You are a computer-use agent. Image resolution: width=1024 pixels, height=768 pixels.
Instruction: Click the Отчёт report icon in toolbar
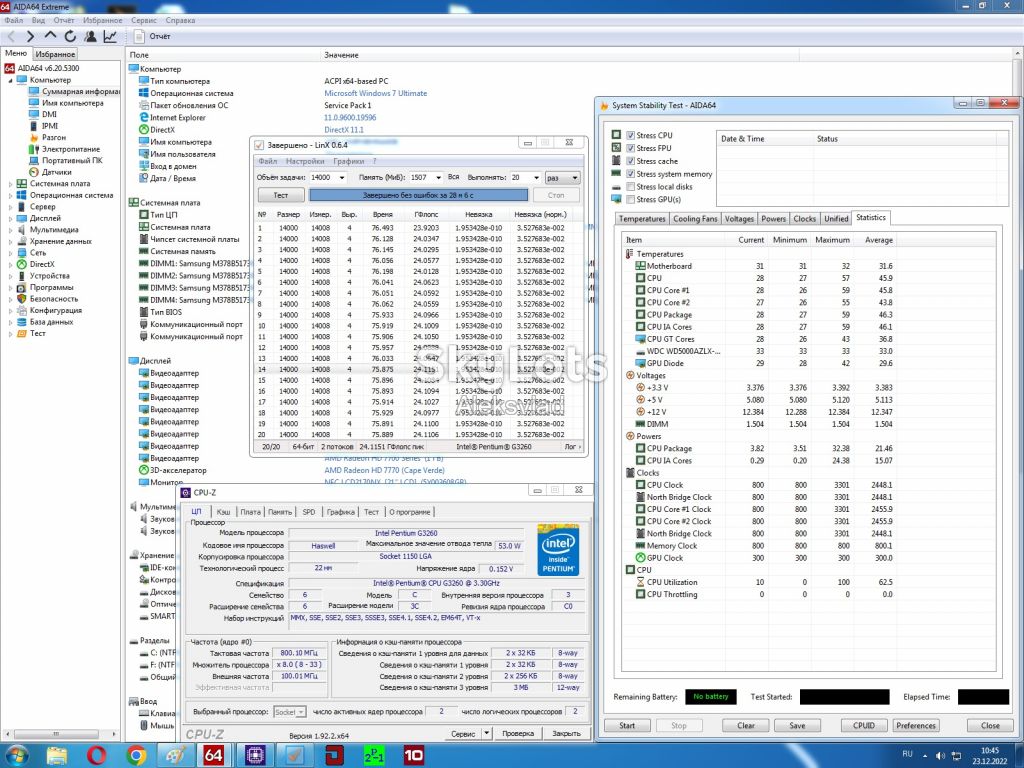(x=139, y=37)
